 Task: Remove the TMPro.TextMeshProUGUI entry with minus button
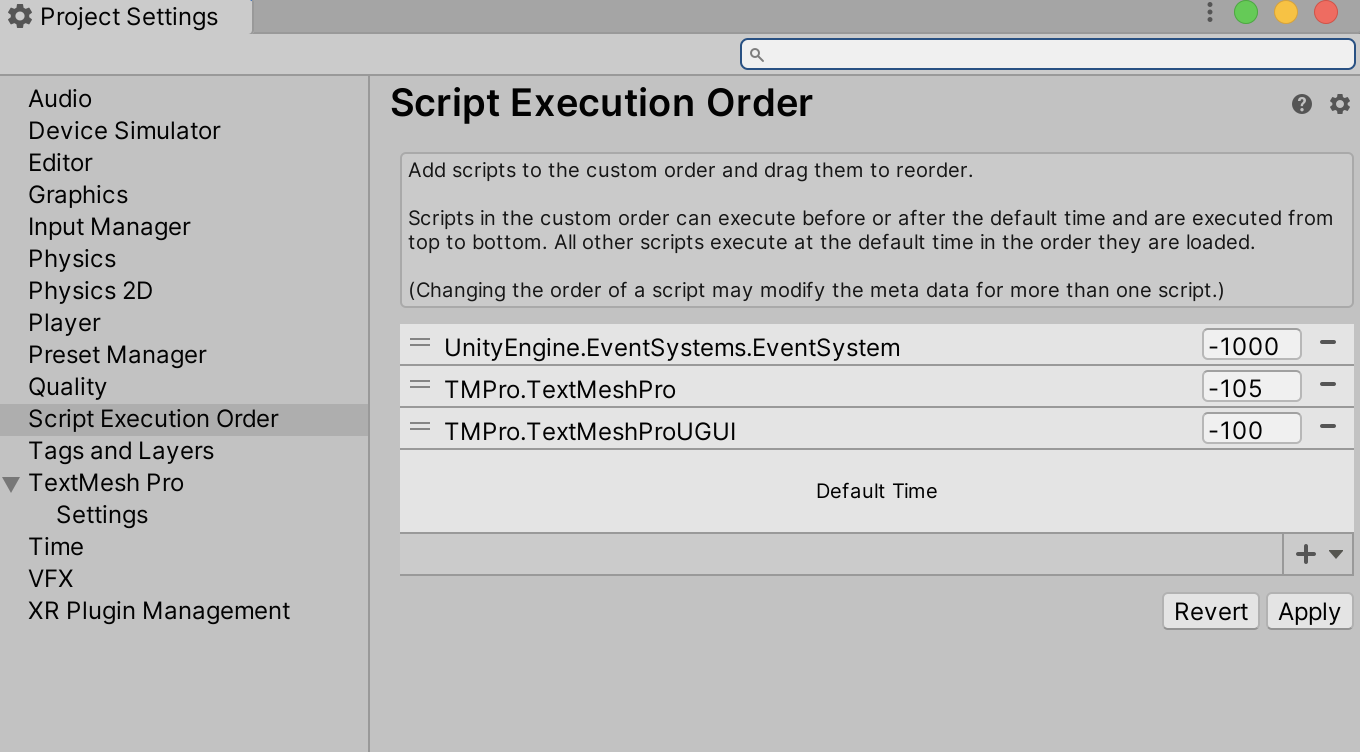pos(1328,426)
